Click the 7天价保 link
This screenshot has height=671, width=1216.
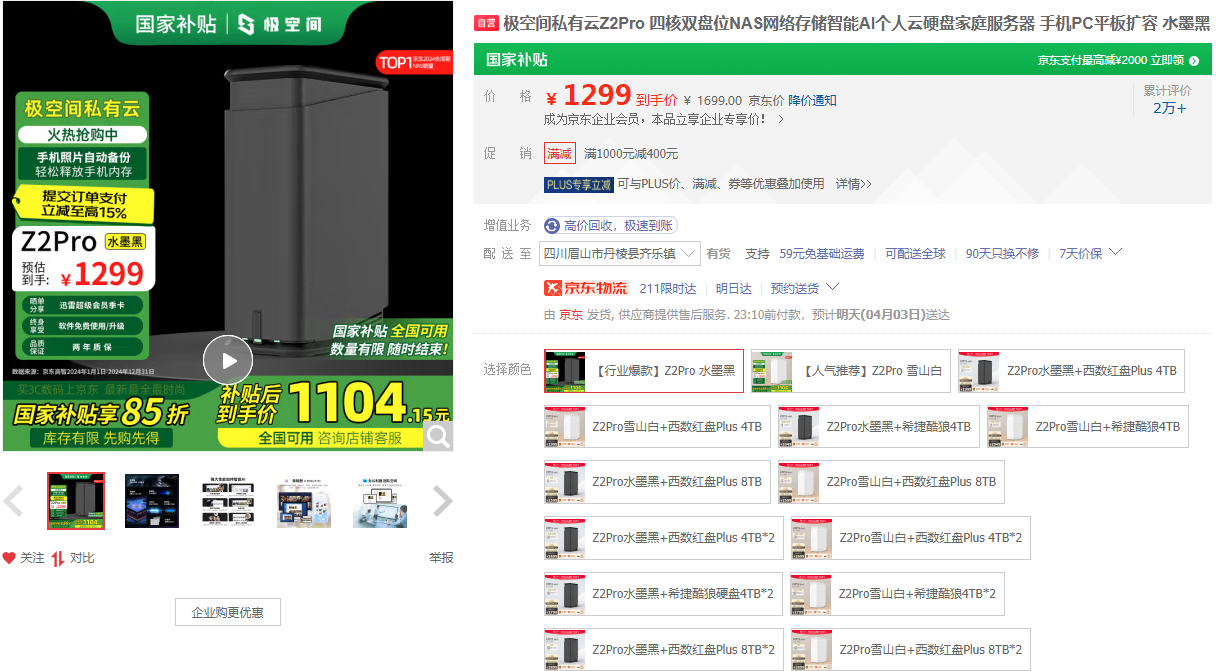point(1081,254)
